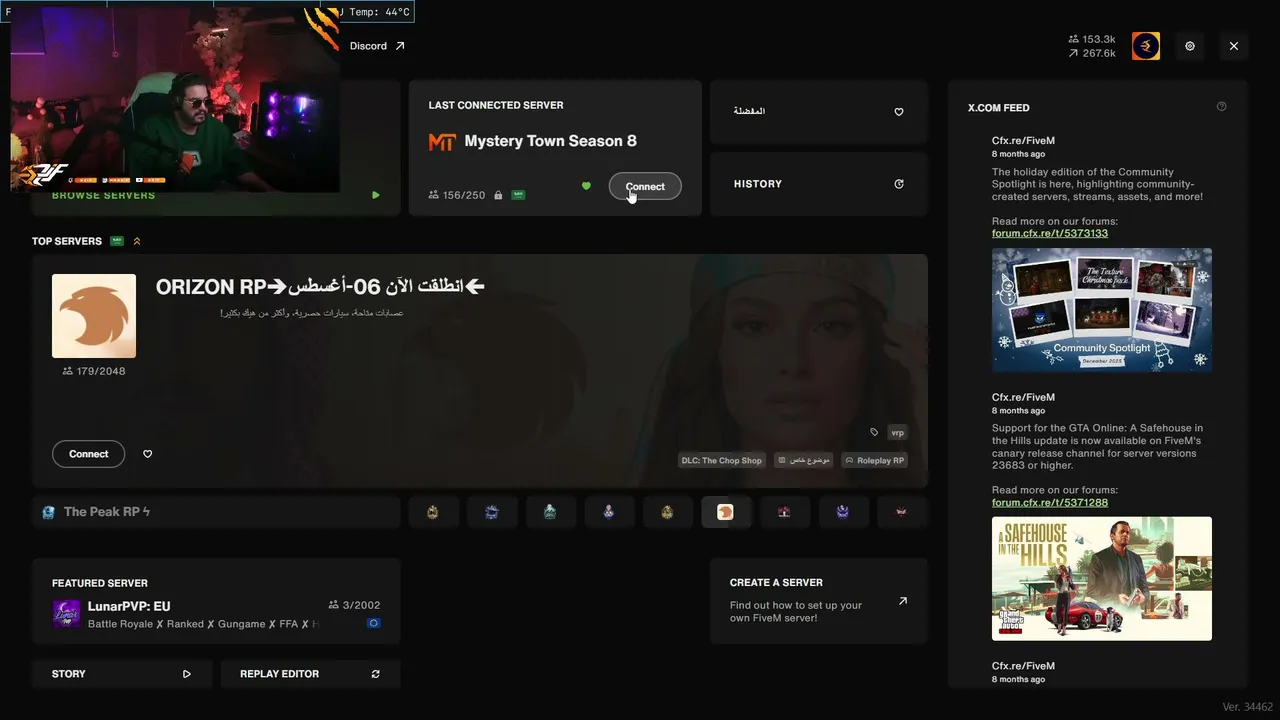Select the eighth, purple server icon
Image resolution: width=1280 pixels, height=720 pixels.
click(x=843, y=512)
